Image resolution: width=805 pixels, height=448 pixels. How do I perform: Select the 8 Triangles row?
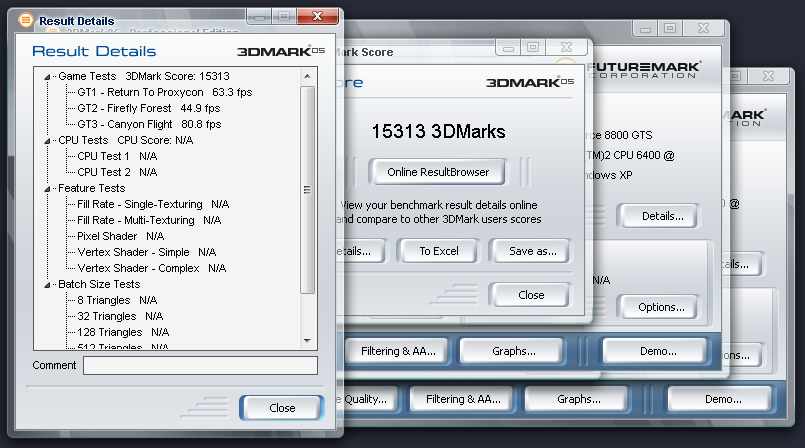click(x=117, y=300)
